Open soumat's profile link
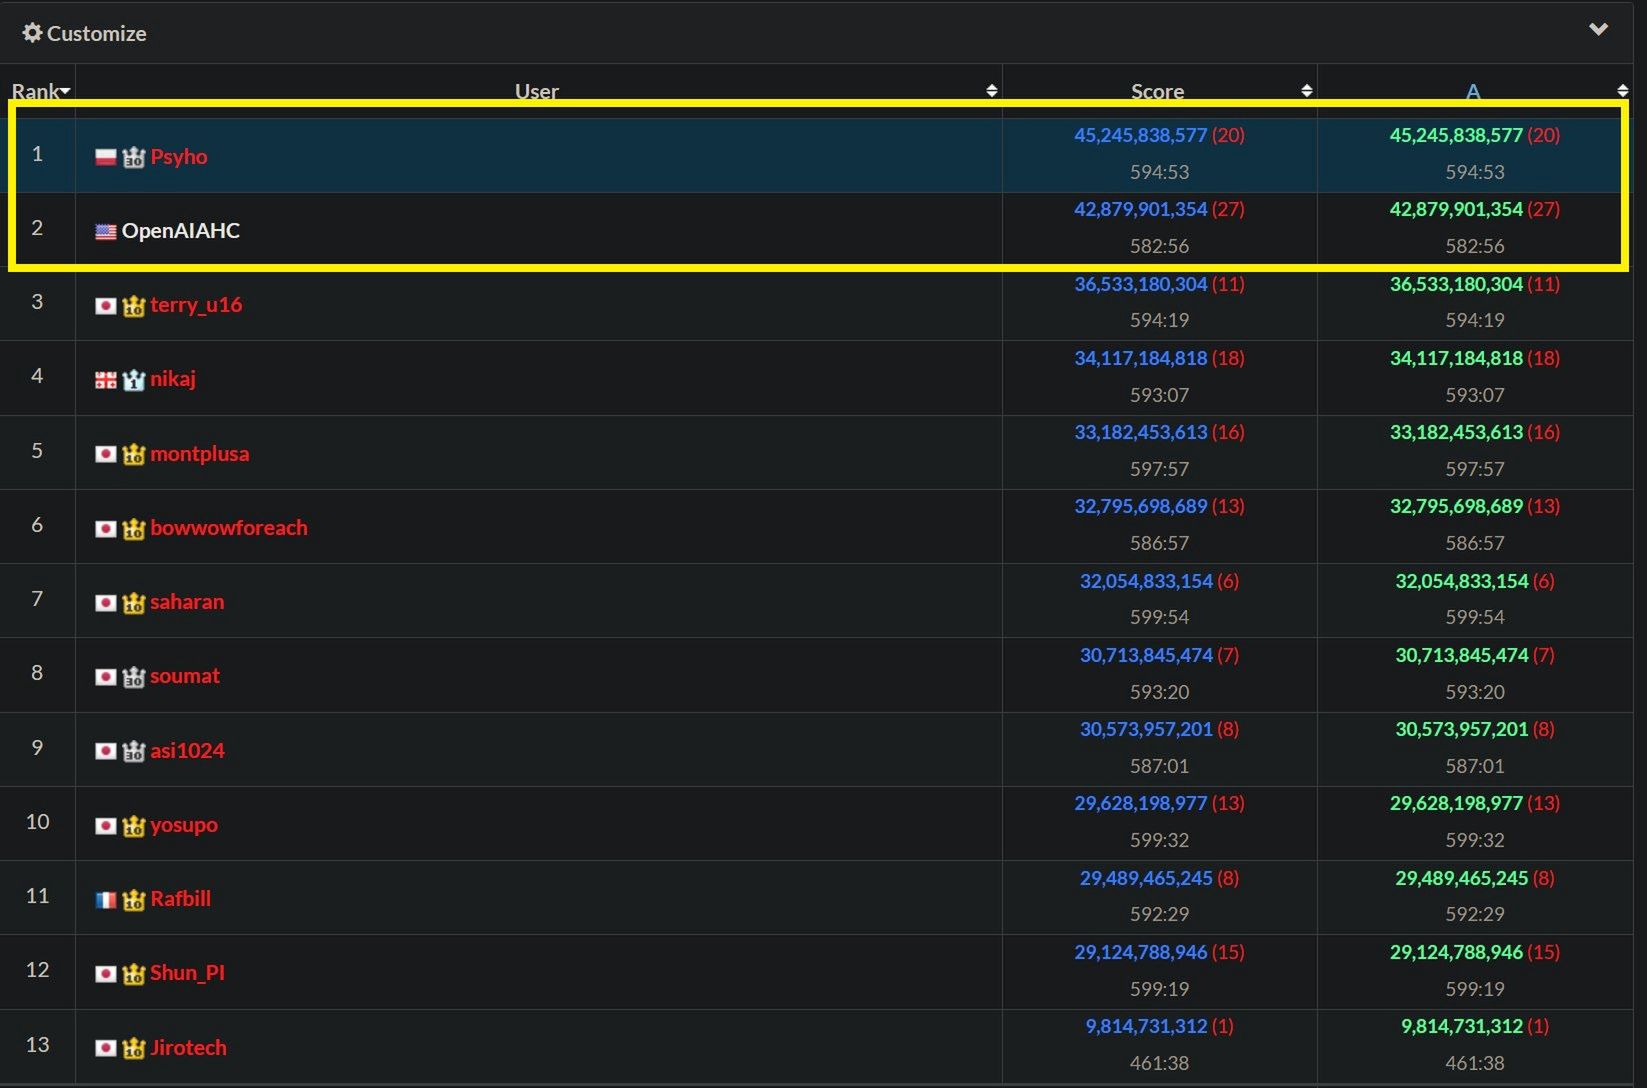 [x=185, y=675]
